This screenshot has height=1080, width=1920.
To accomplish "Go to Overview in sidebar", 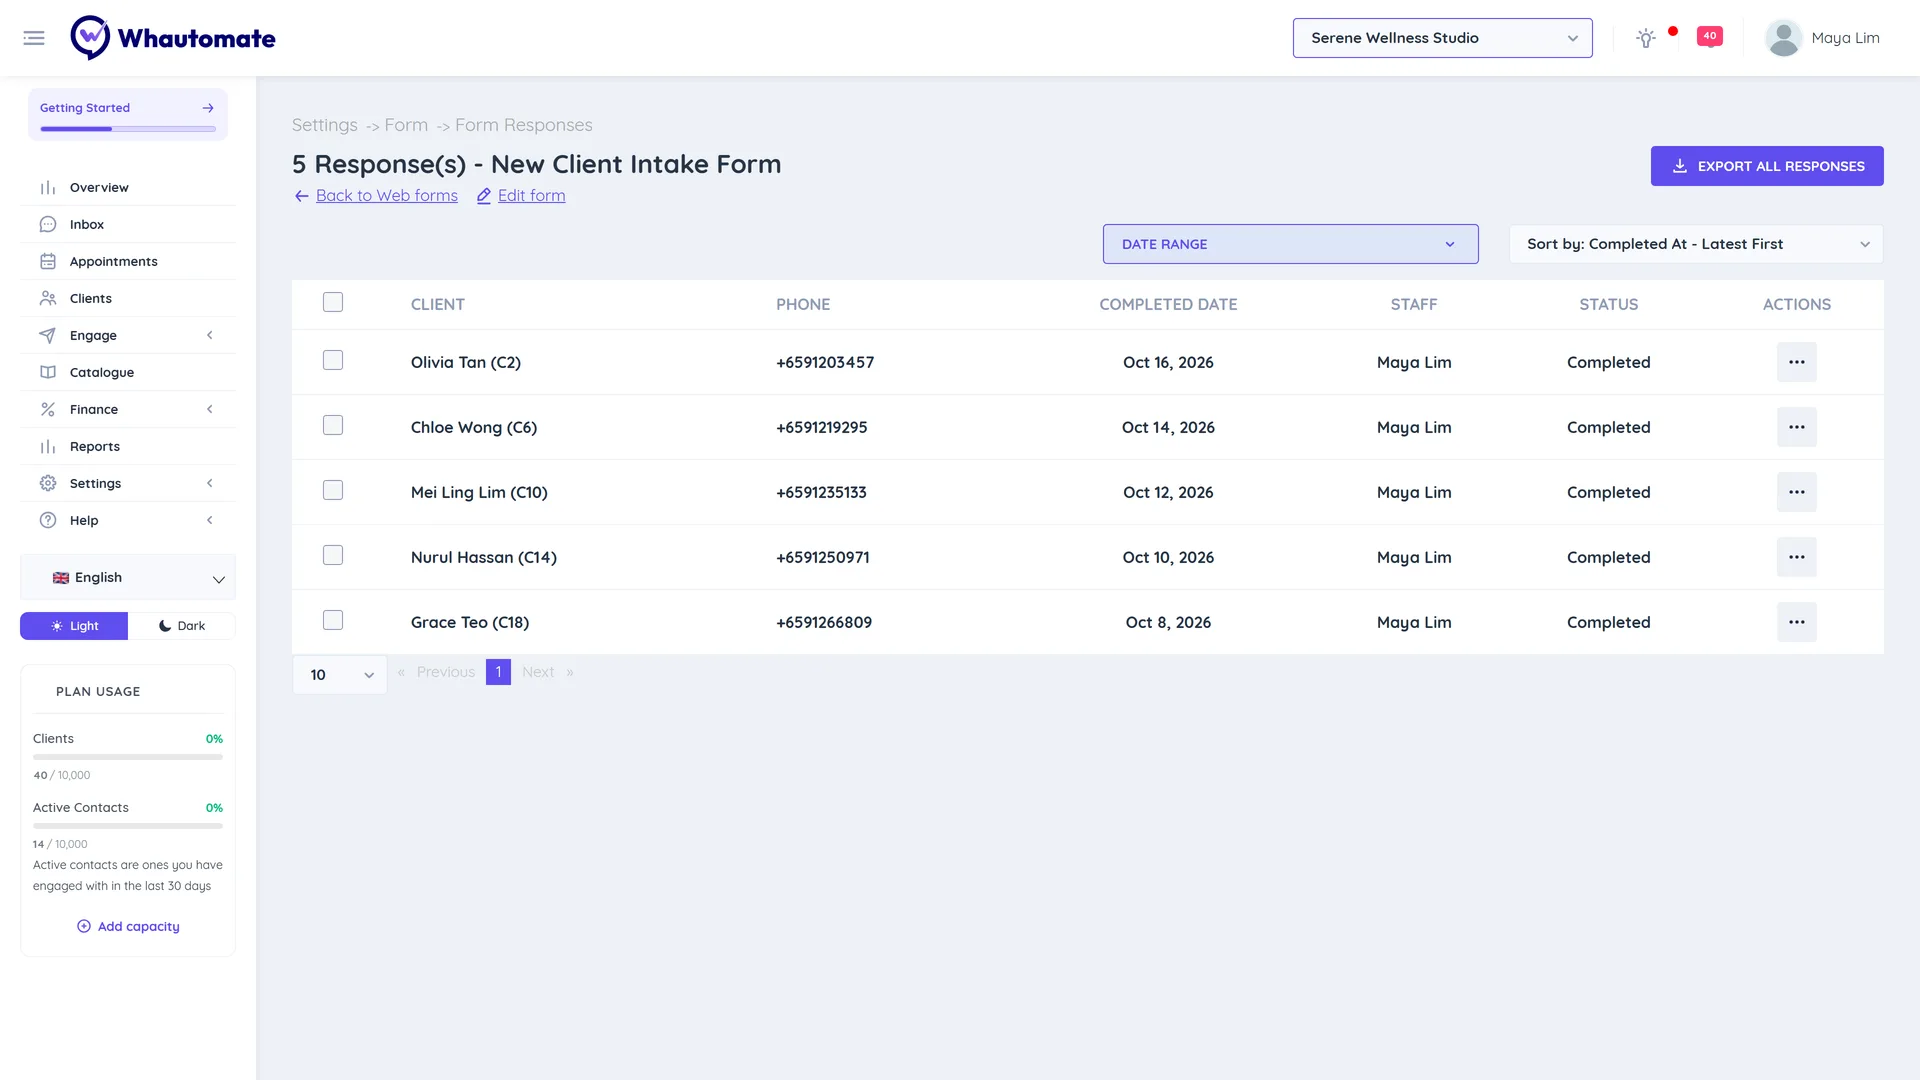I will pos(128,188).
